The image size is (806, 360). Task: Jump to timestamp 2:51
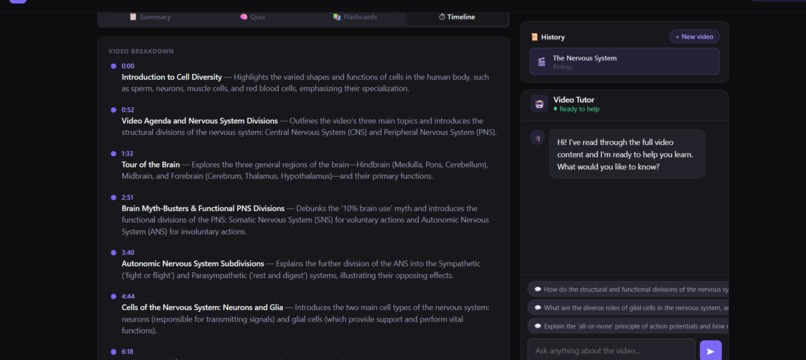click(x=127, y=197)
